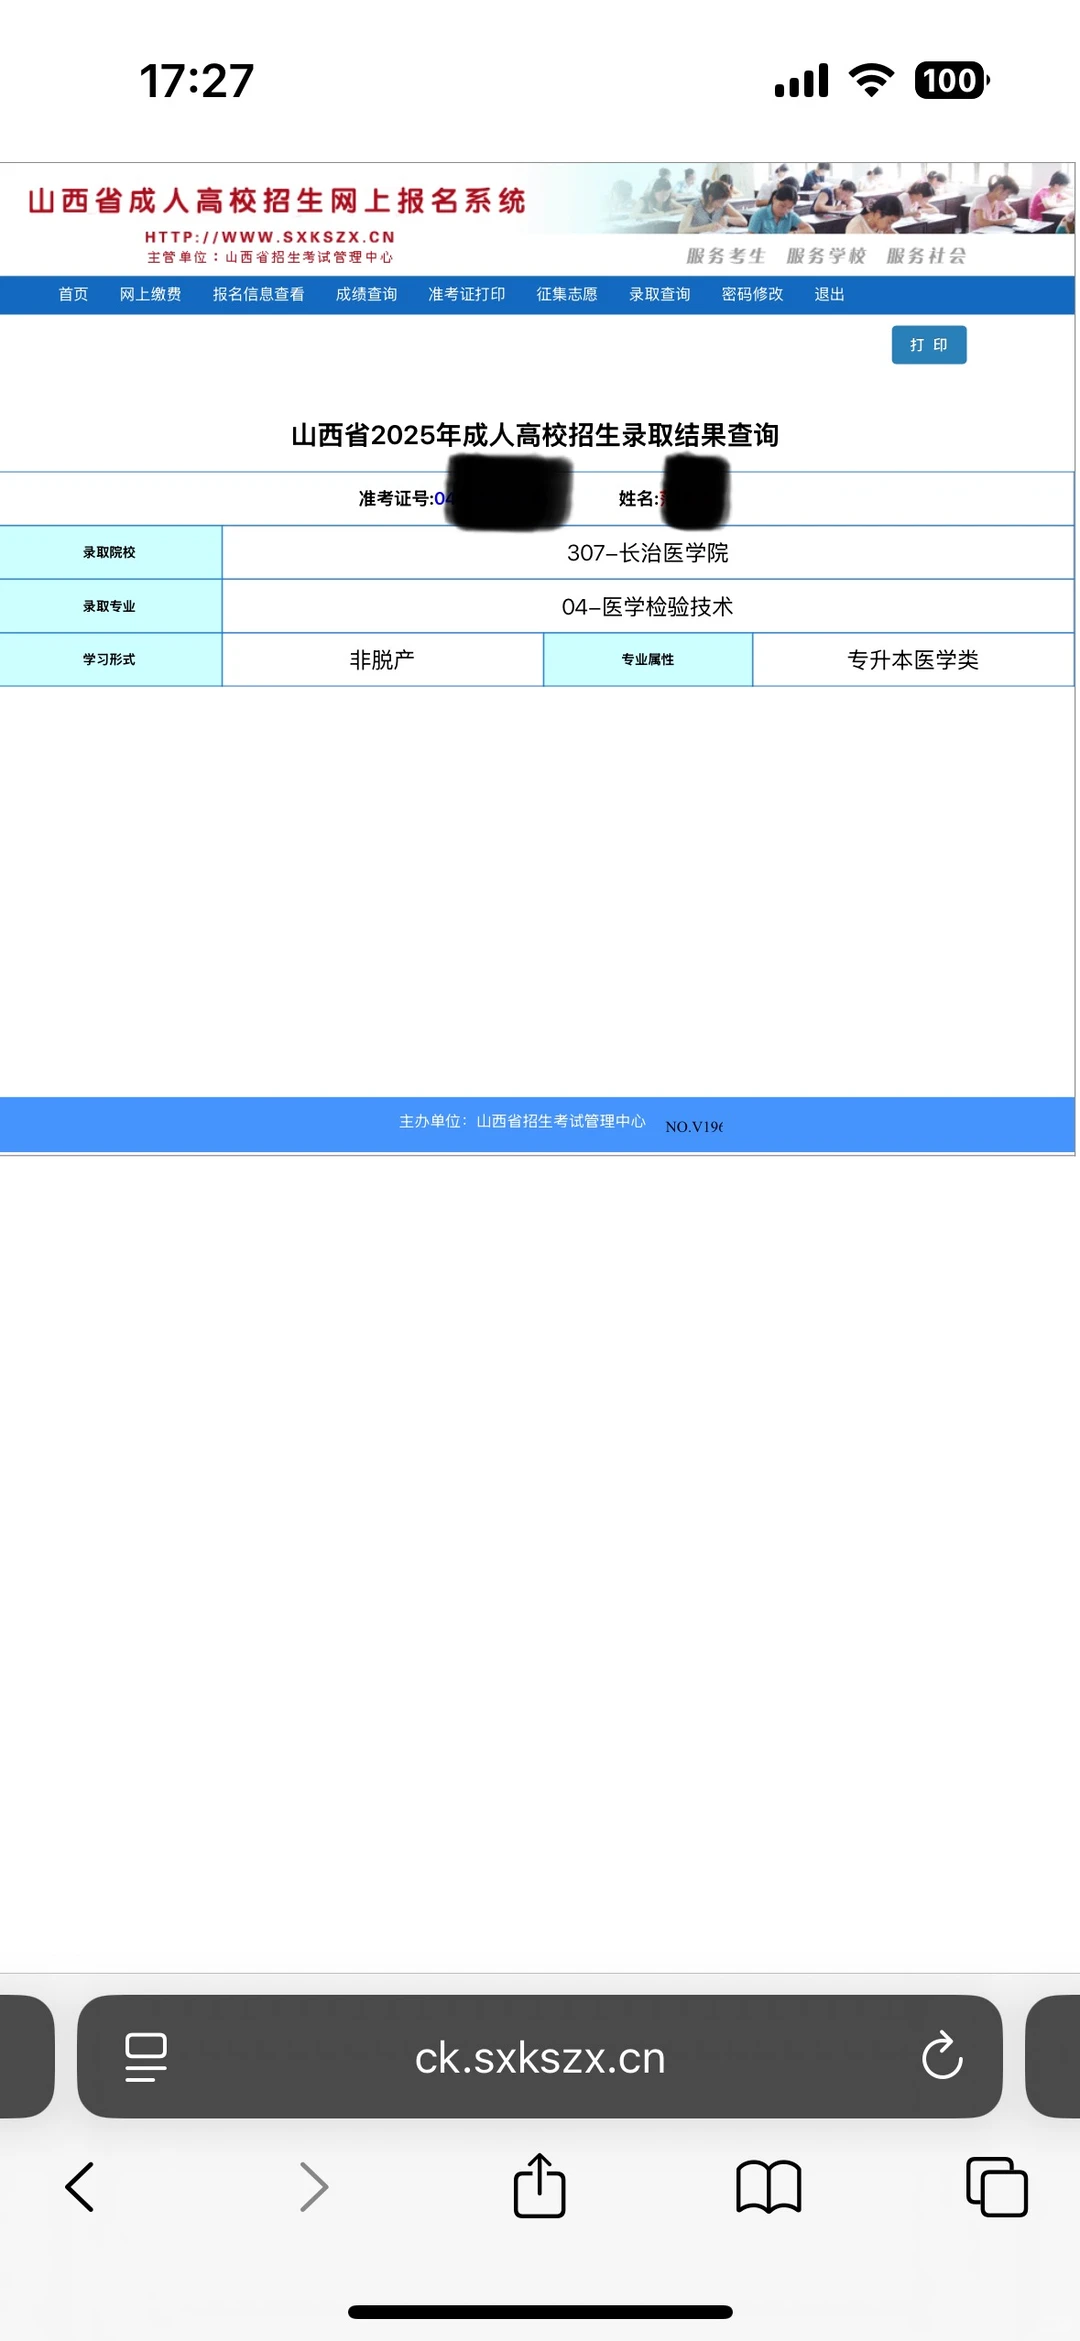Image resolution: width=1080 pixels, height=2341 pixels.
Task: Tap the ck.sxkszx.cn address bar
Action: pyautogui.click(x=540, y=2056)
